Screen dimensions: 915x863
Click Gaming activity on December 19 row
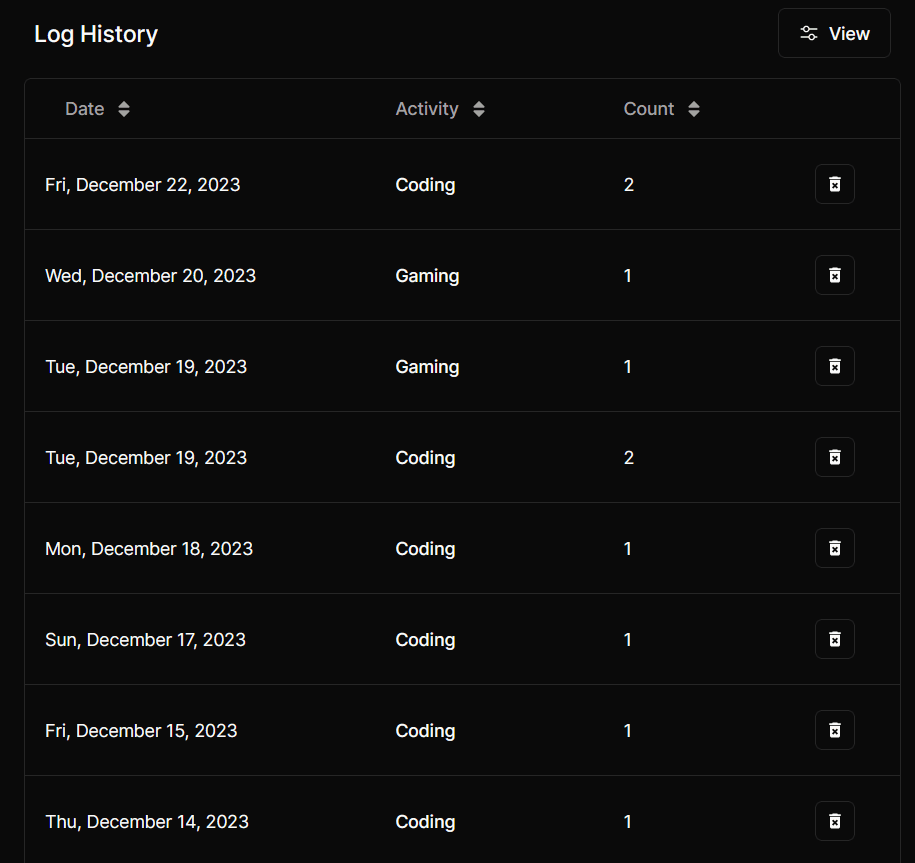[427, 367]
